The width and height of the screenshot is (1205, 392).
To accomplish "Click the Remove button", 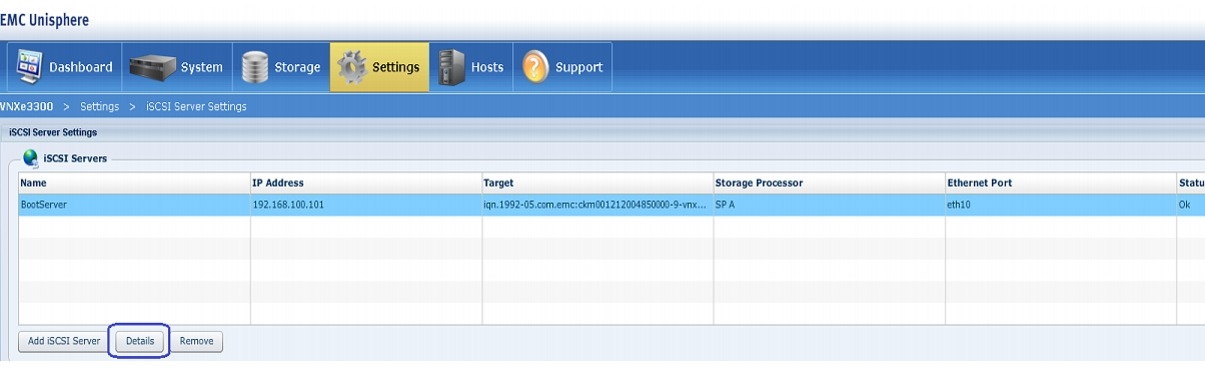I will click(196, 341).
